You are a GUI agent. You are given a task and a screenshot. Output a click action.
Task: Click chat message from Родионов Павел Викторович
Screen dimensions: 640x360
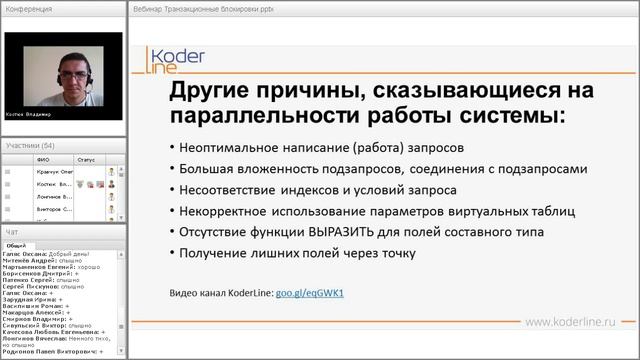53,351
